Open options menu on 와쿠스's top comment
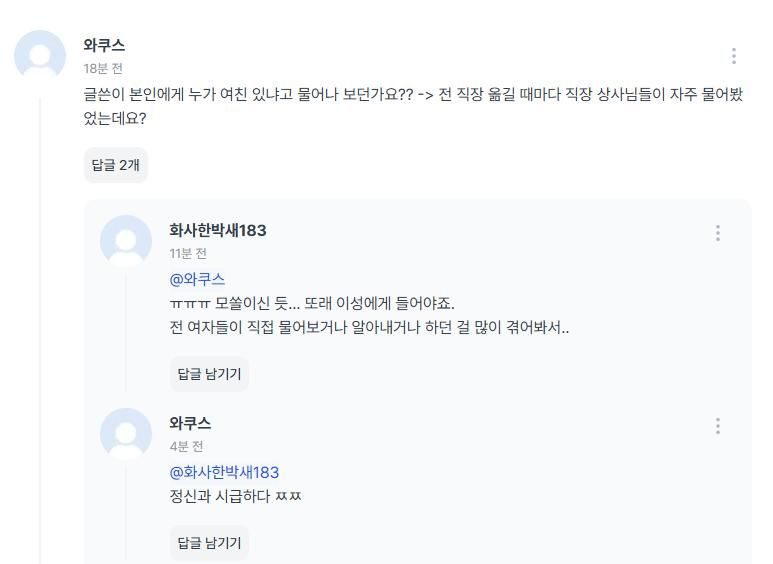The width and height of the screenshot is (773, 564). tap(734, 56)
